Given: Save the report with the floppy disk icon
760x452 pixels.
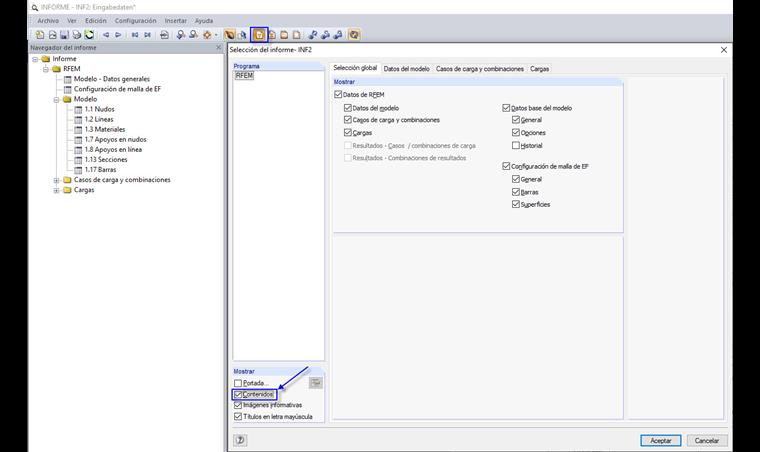Looking at the screenshot, I should click(x=64, y=35).
